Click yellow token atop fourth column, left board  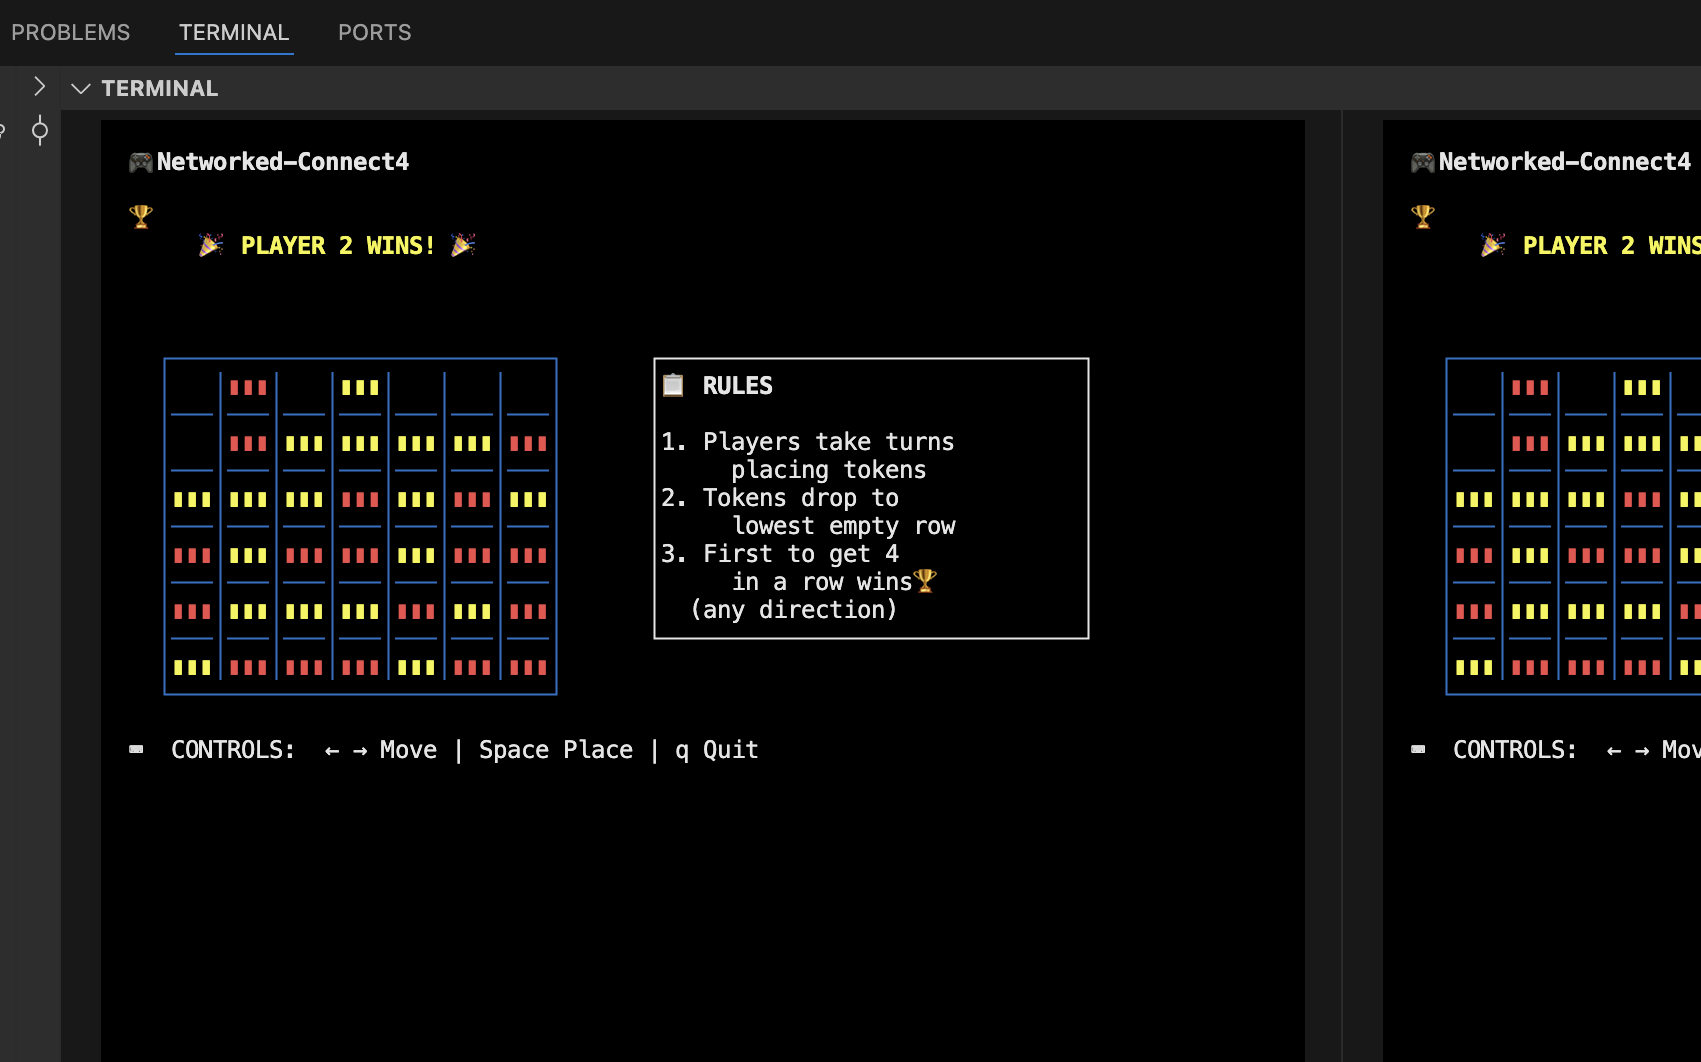coord(360,388)
